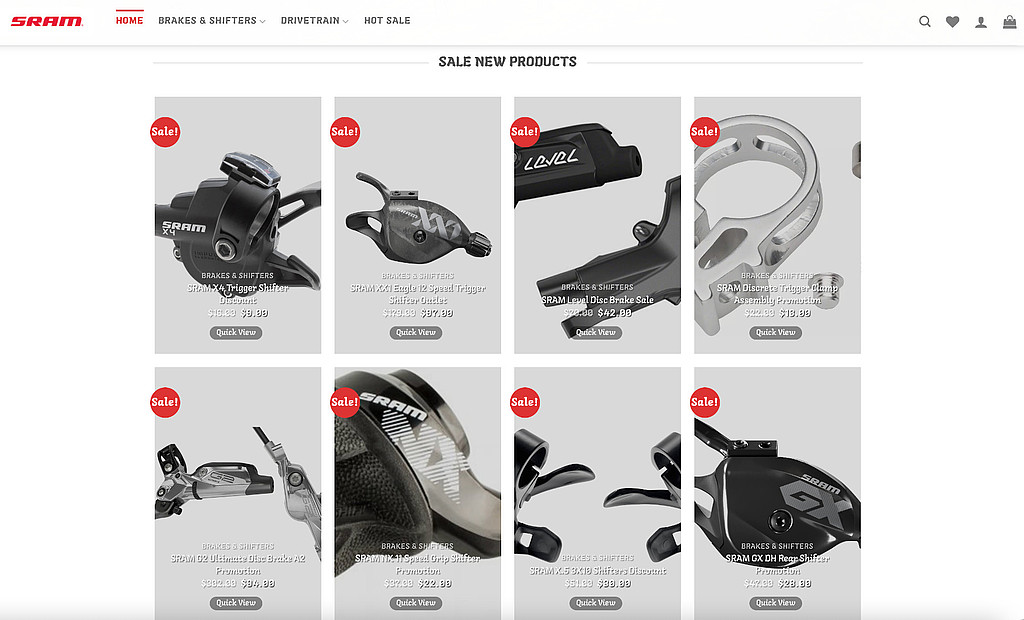Image resolution: width=1024 pixels, height=620 pixels.
Task: Click the SRAM logo
Action: click(x=46, y=21)
